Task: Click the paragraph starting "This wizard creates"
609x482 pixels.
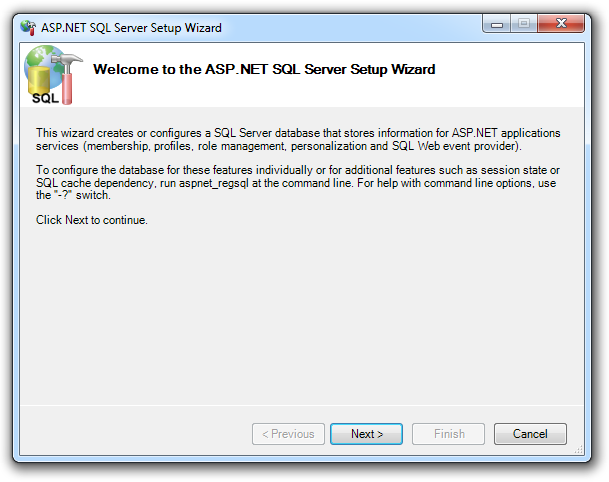Action: point(298,139)
